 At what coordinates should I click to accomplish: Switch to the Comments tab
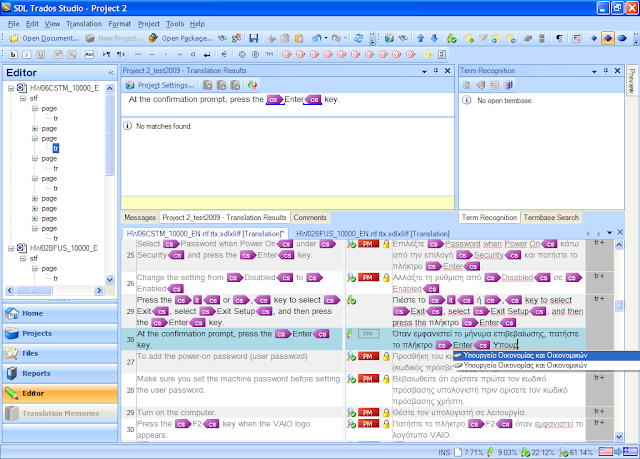310,217
